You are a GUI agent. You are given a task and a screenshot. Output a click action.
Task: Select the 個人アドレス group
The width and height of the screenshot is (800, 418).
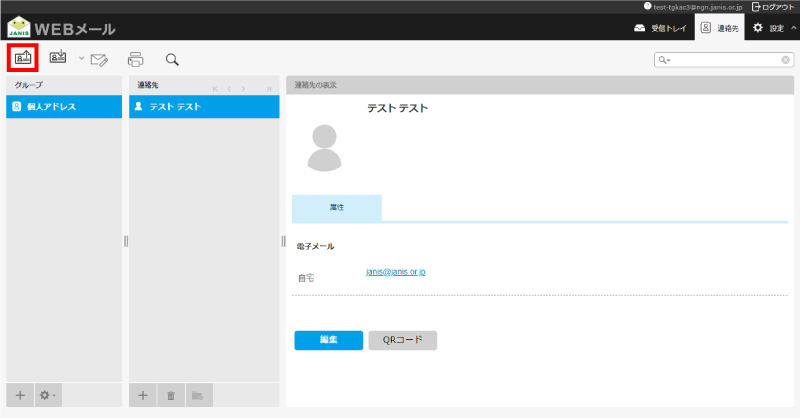pyautogui.click(x=64, y=107)
